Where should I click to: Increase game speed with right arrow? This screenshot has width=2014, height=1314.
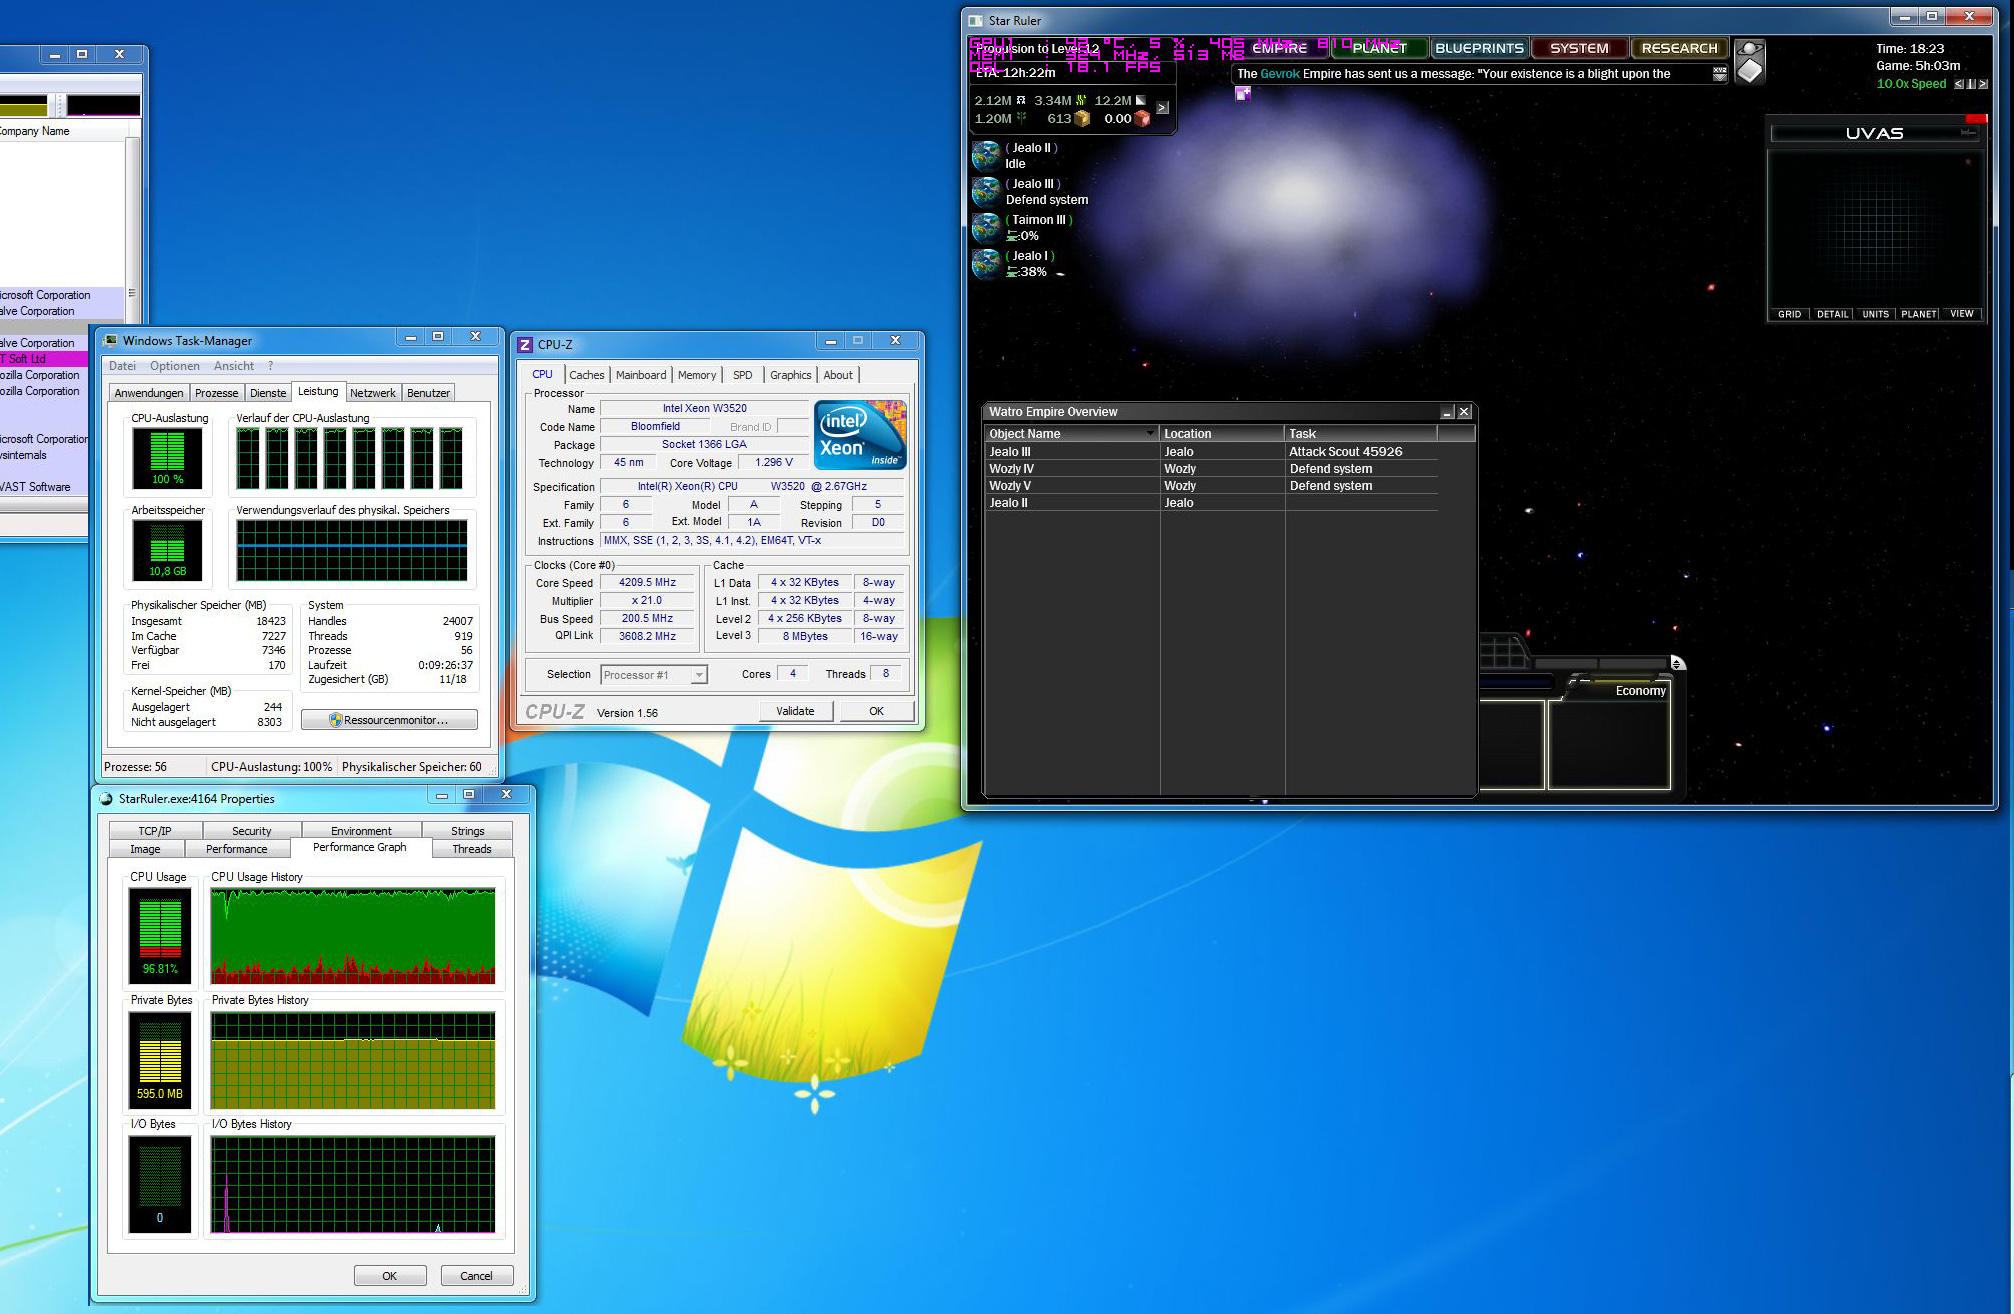pos(1983,84)
